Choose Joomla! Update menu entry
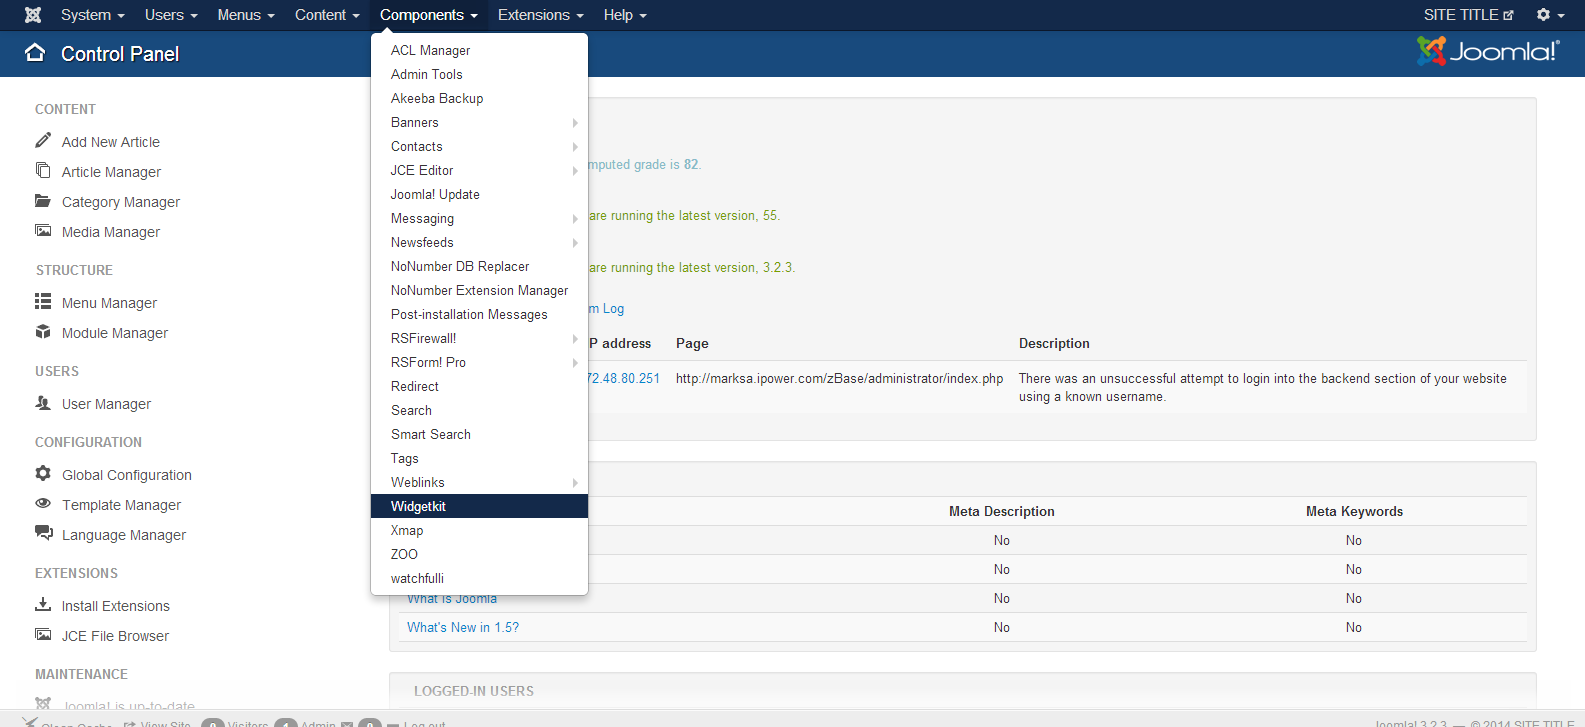This screenshot has height=727, width=1585. [x=479, y=194]
